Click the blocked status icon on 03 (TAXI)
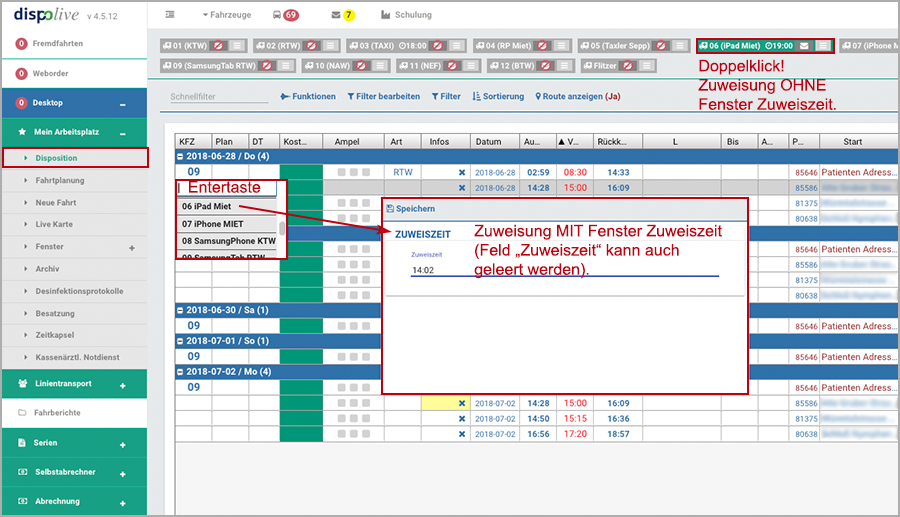The width and height of the screenshot is (900, 517). click(x=437, y=46)
